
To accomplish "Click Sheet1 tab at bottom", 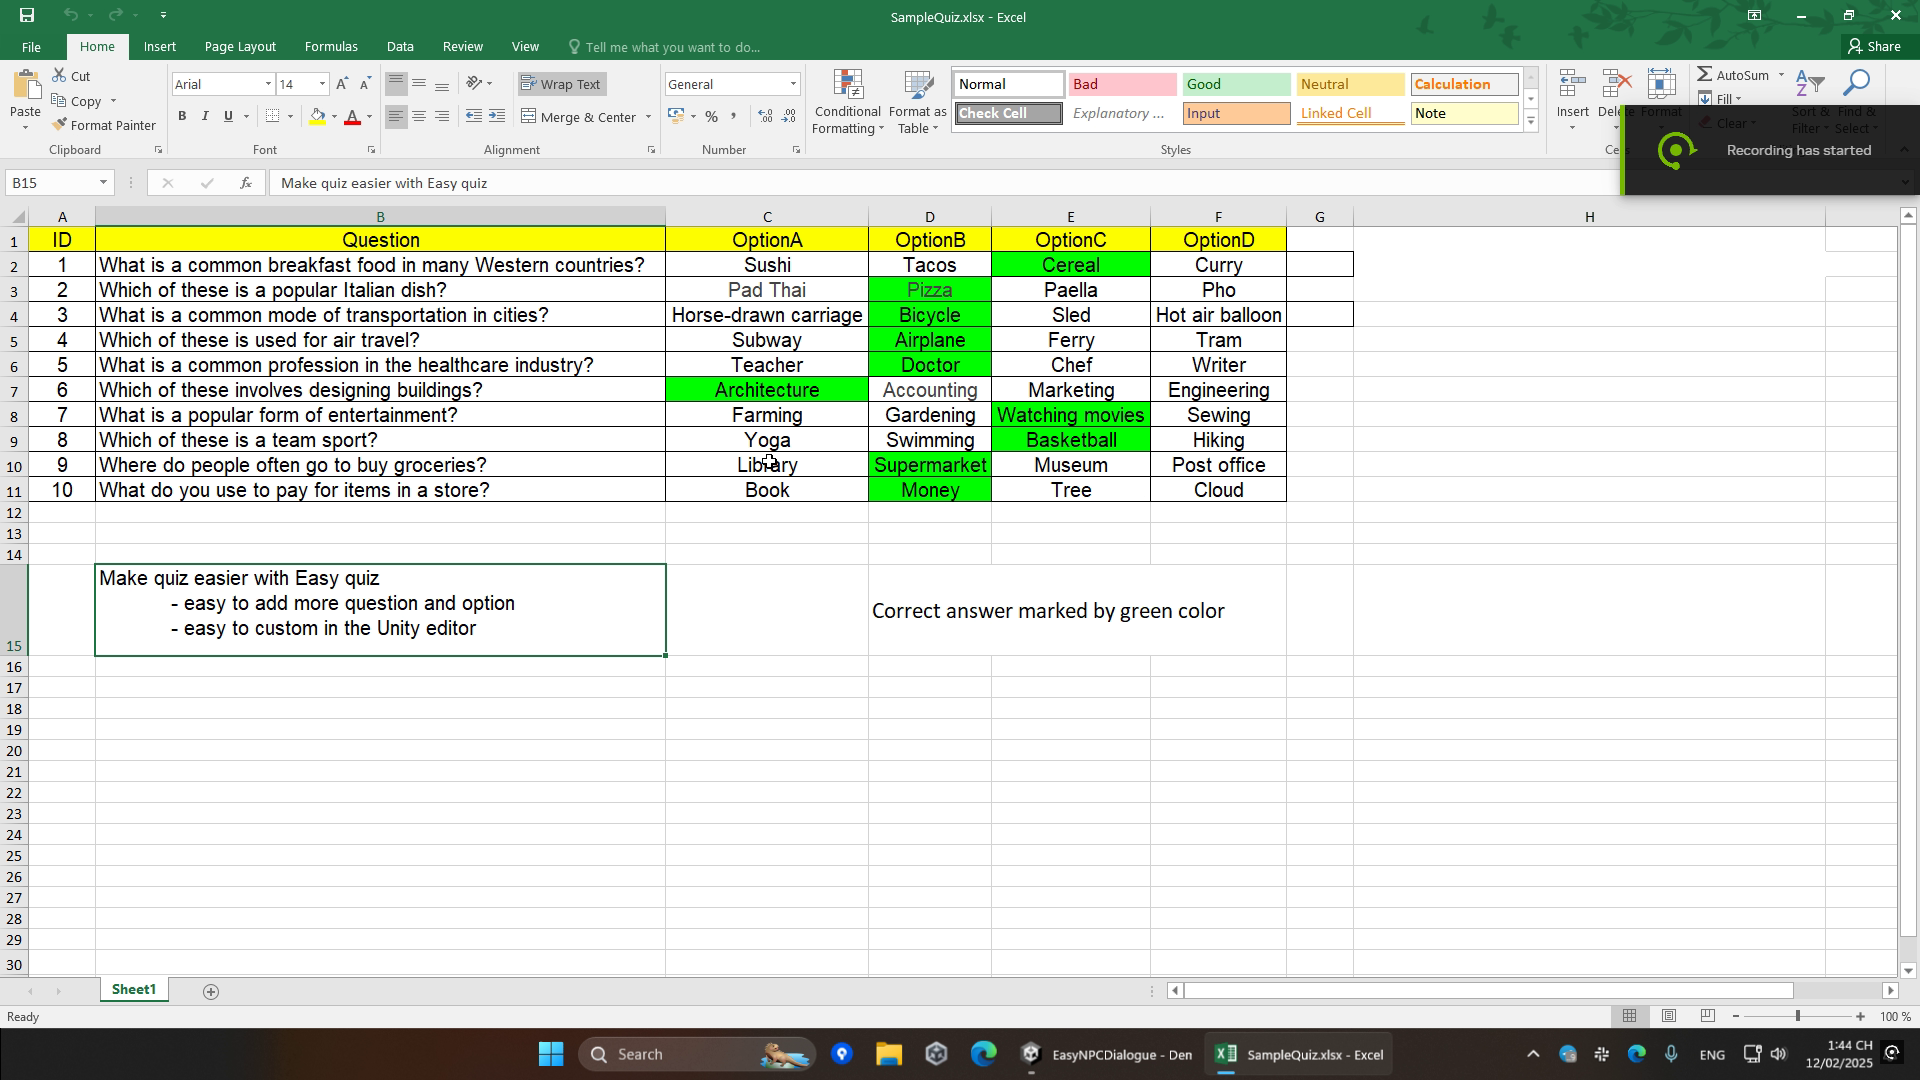I will tap(133, 990).
